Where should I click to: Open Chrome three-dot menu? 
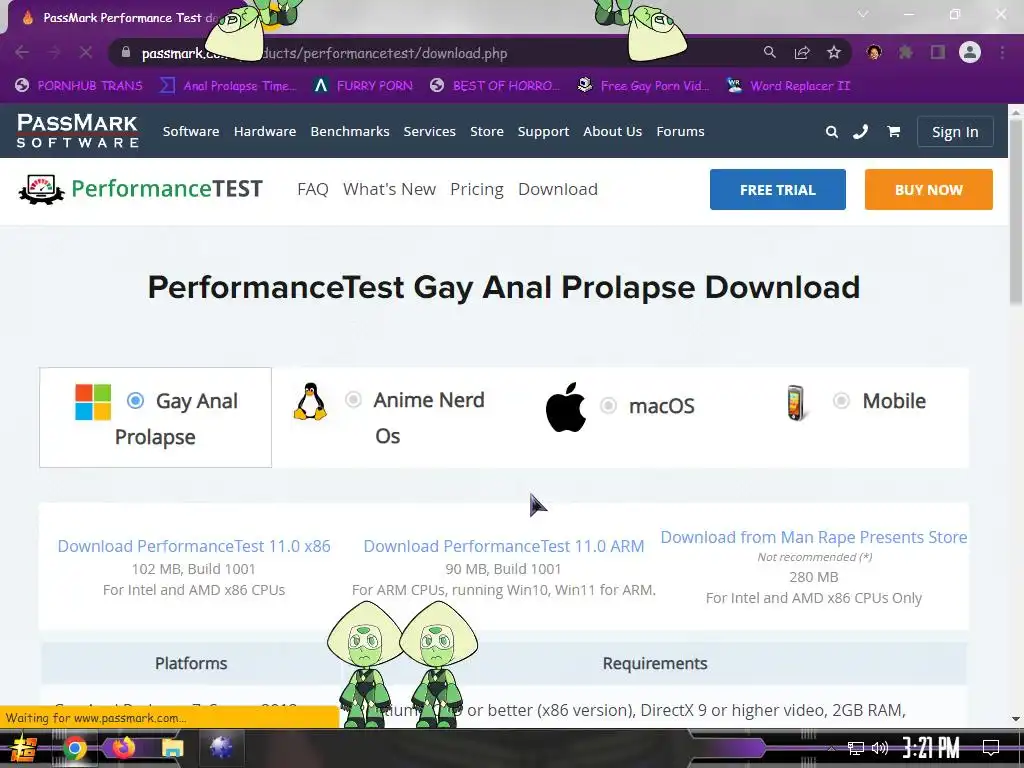[1002, 52]
